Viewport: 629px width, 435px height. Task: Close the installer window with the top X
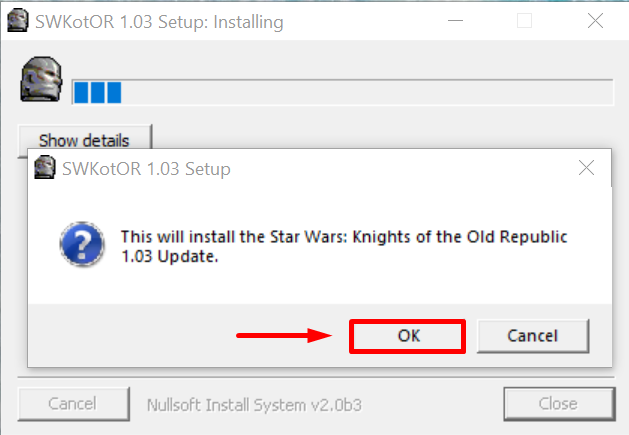(x=597, y=20)
